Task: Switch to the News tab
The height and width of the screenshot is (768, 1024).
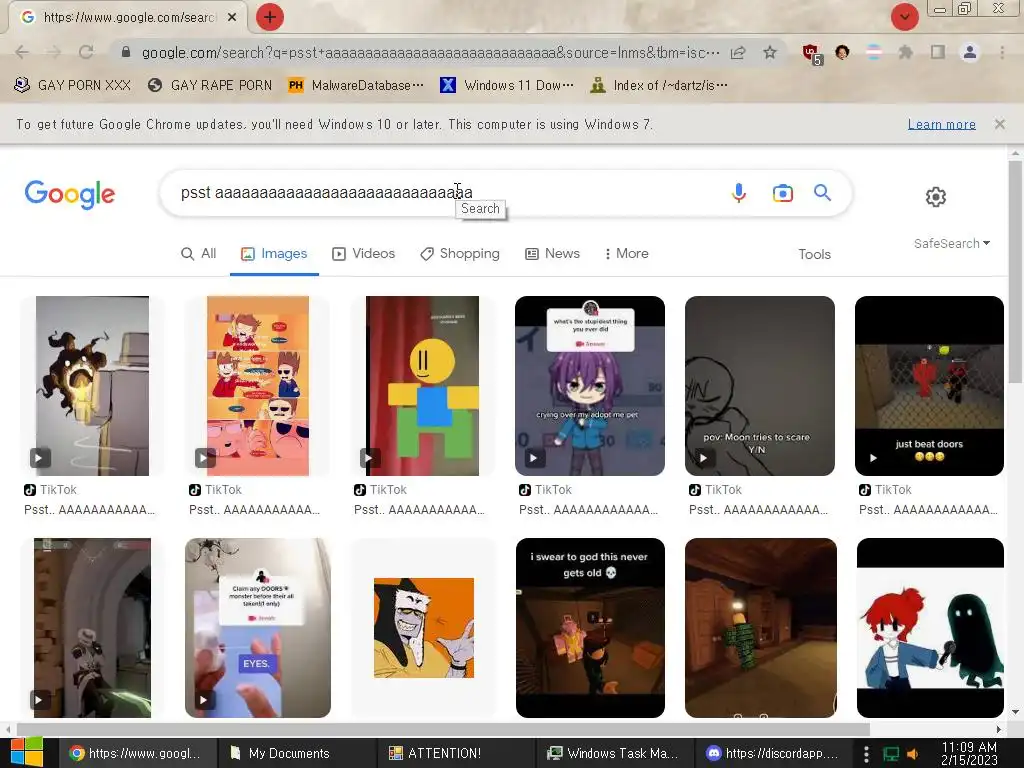Action: (552, 253)
